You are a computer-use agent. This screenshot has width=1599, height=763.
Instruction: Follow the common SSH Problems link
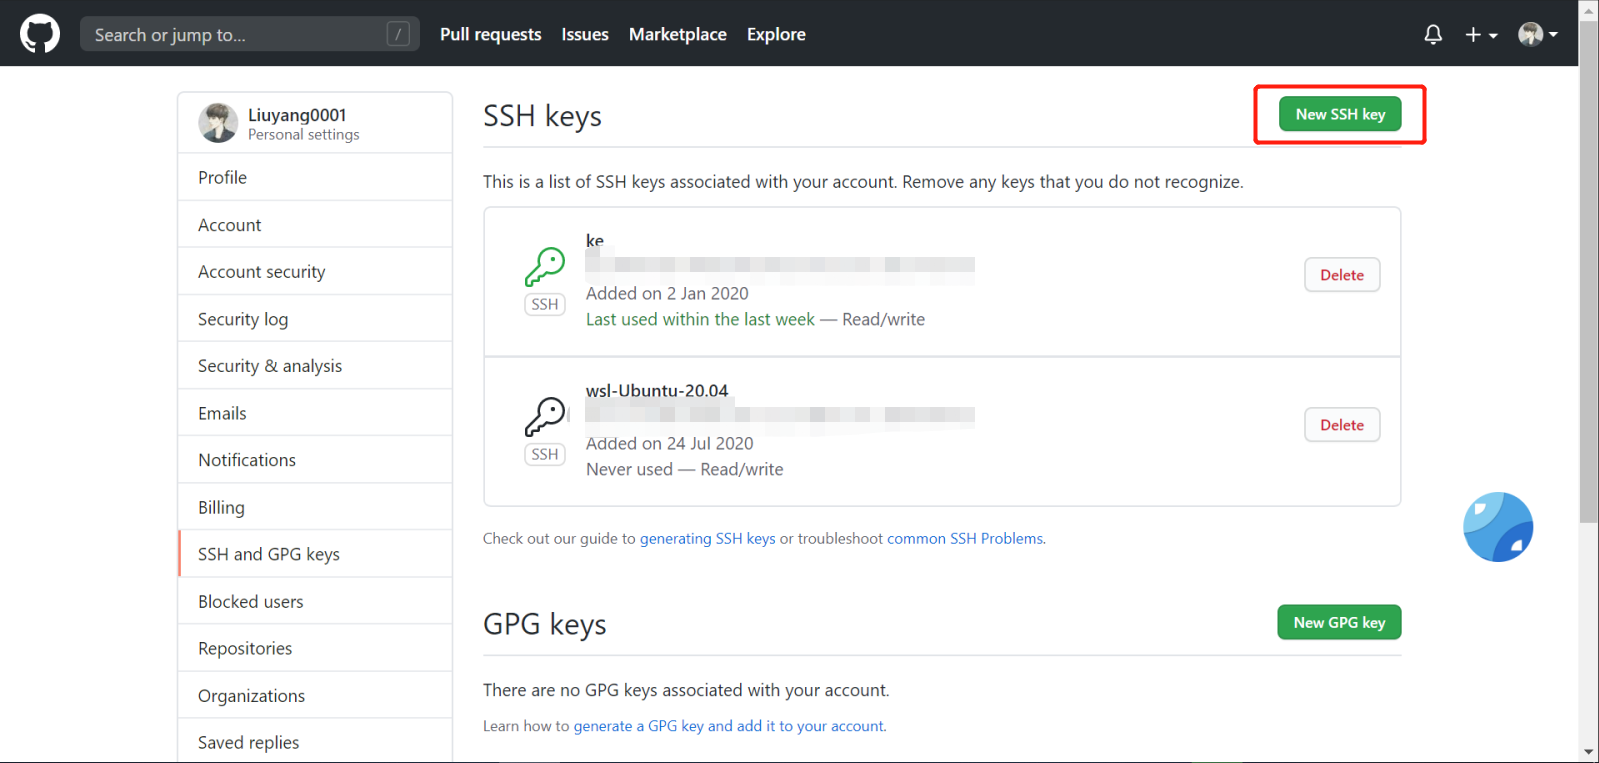[x=965, y=538]
